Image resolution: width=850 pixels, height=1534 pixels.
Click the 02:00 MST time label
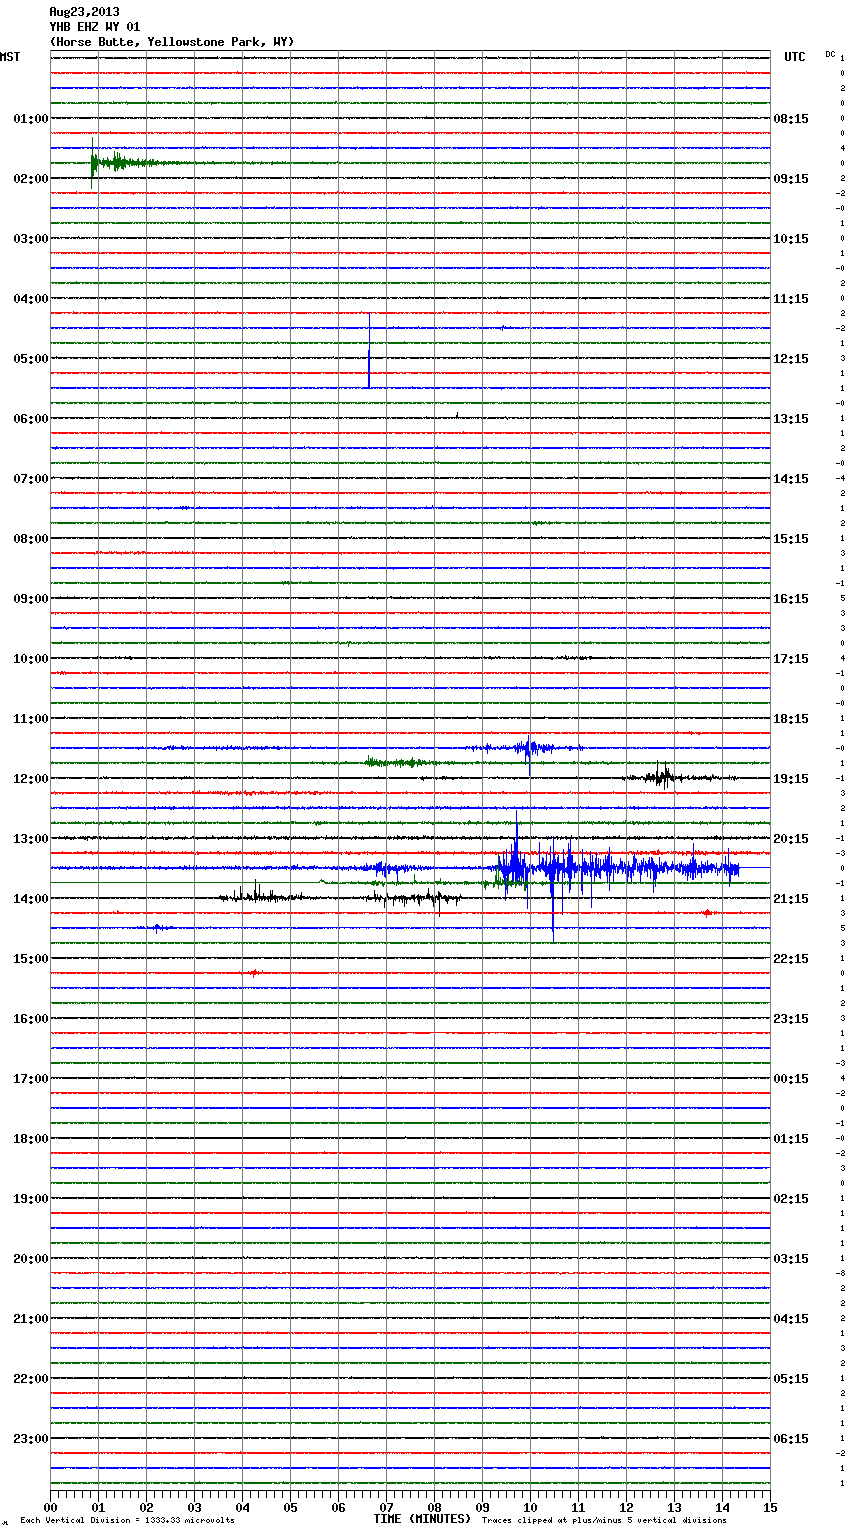pos(31,179)
